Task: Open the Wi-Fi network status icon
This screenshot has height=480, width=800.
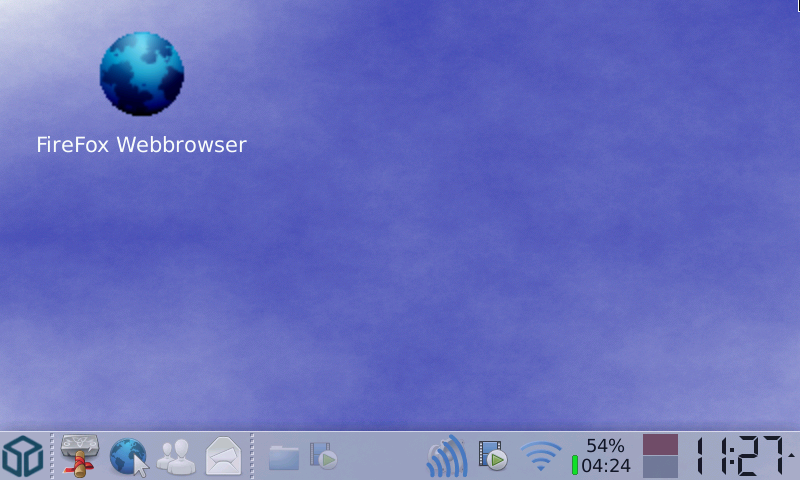Action: [541, 457]
